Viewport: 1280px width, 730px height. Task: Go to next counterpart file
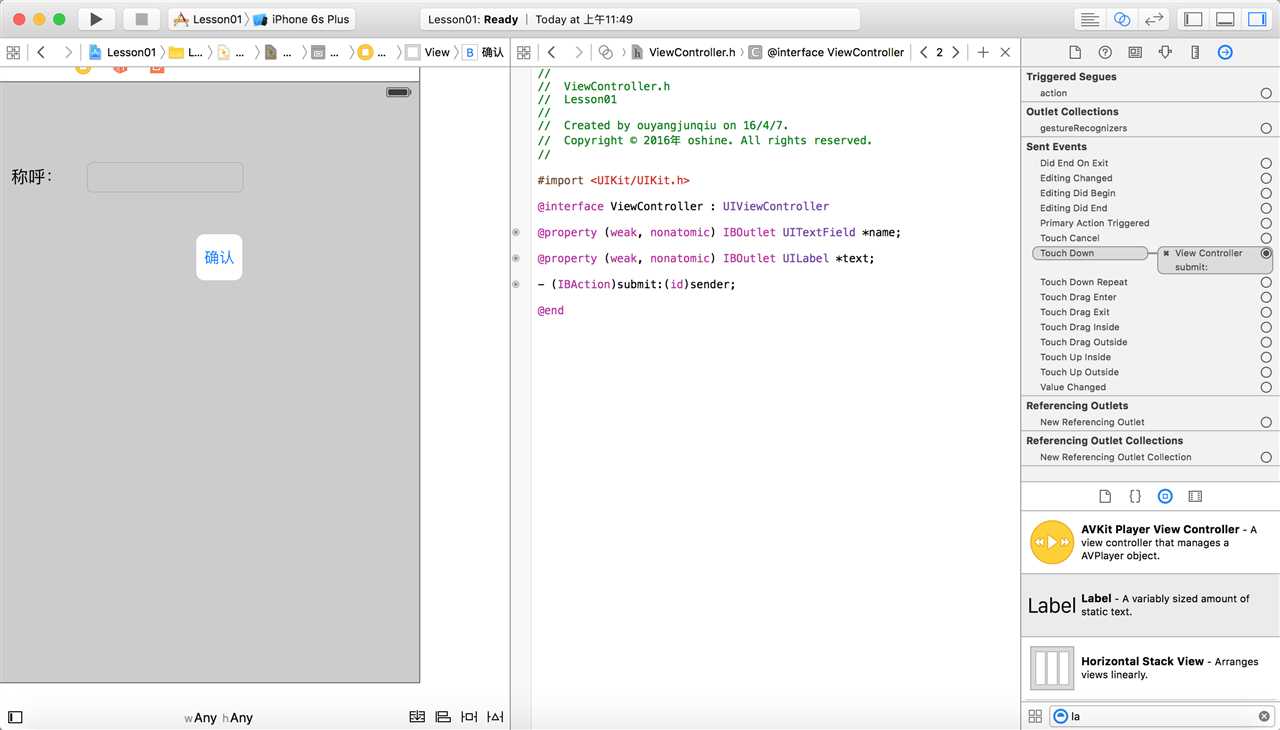pyautogui.click(x=956, y=52)
